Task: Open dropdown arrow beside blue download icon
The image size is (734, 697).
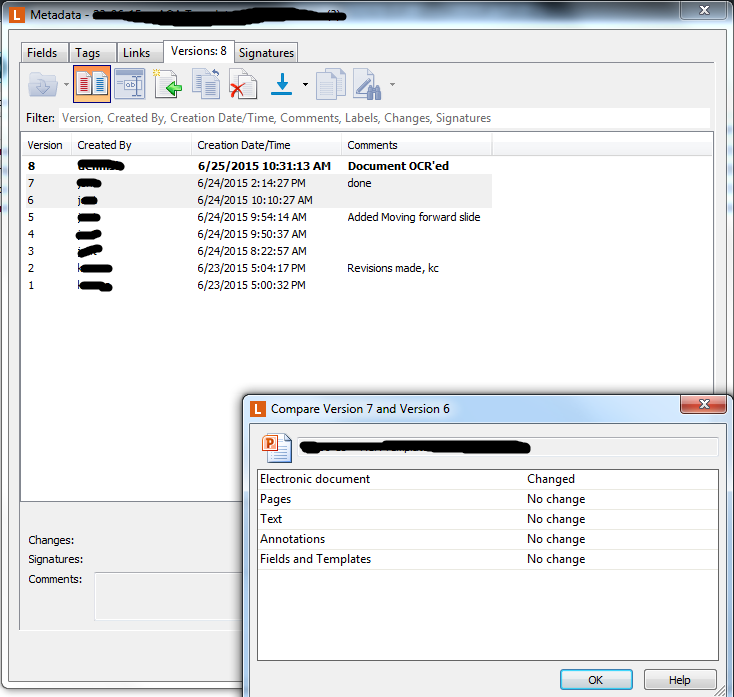Action: pyautogui.click(x=305, y=85)
